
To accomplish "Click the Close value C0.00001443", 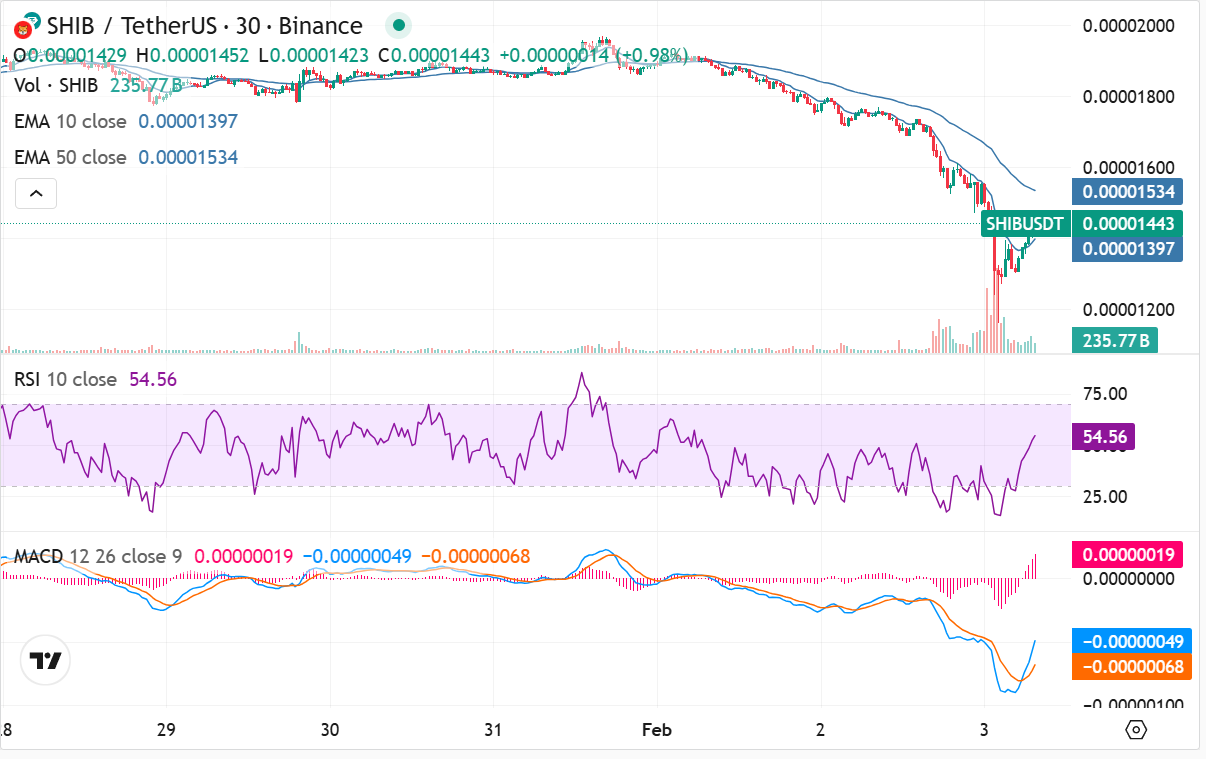I will [432, 57].
